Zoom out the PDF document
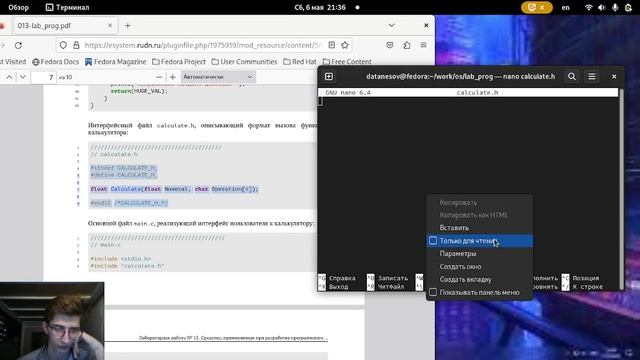 point(159,77)
